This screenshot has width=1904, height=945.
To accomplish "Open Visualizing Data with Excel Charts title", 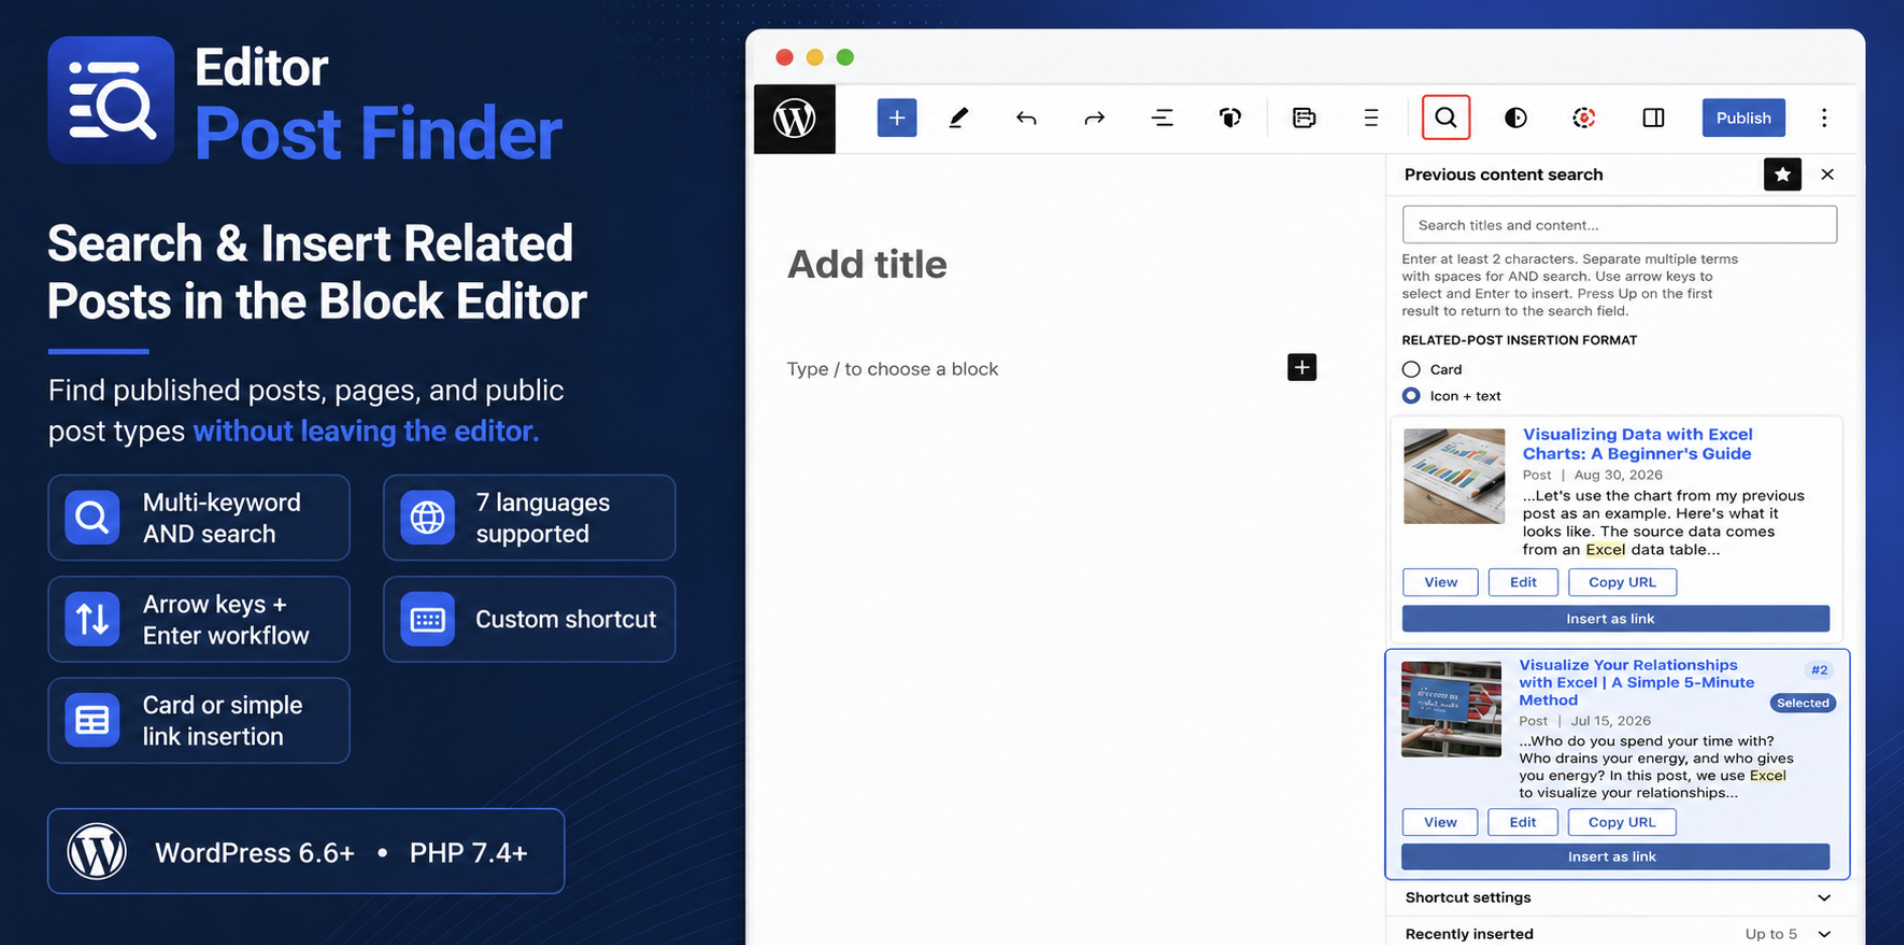I will click(1637, 443).
